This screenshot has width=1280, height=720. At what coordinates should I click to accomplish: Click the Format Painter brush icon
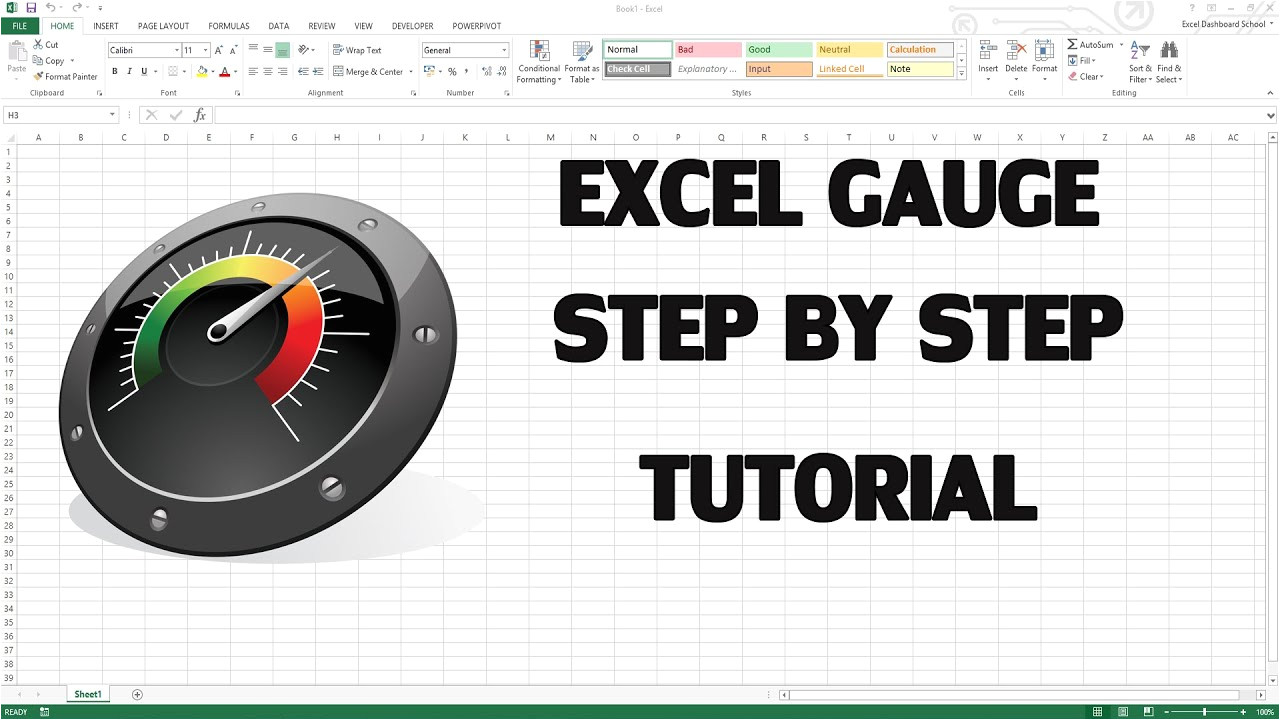coord(38,76)
